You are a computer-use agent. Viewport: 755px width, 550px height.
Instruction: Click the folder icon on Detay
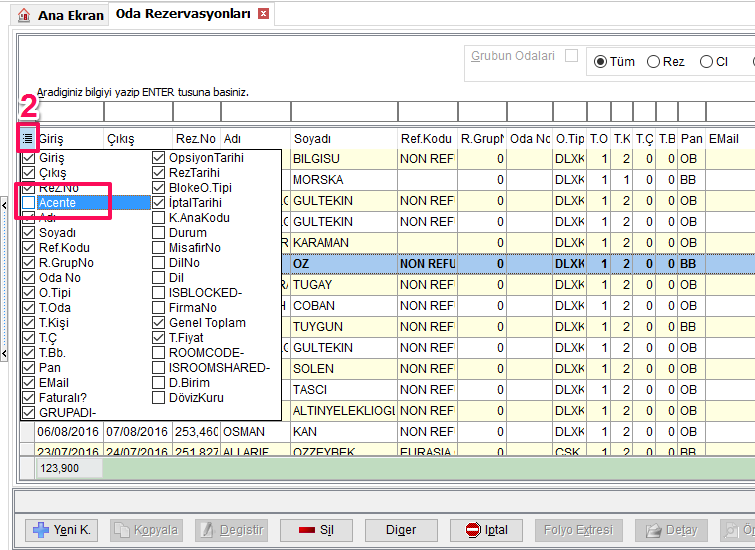pyautogui.click(x=654, y=530)
